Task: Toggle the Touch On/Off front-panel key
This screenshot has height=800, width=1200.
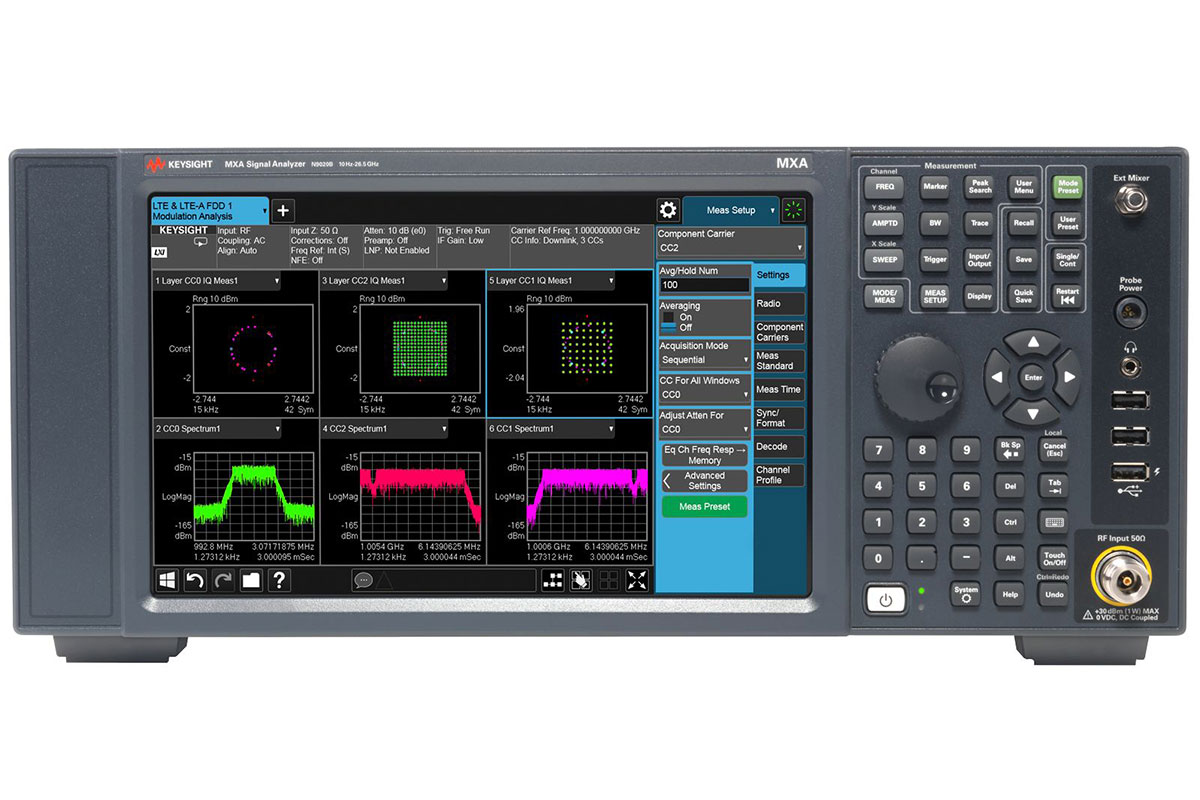Action: point(1054,558)
